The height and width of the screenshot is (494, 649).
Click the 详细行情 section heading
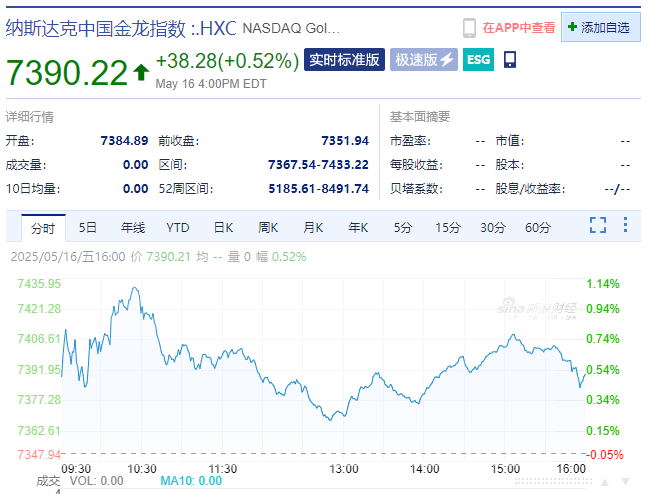(x=30, y=117)
